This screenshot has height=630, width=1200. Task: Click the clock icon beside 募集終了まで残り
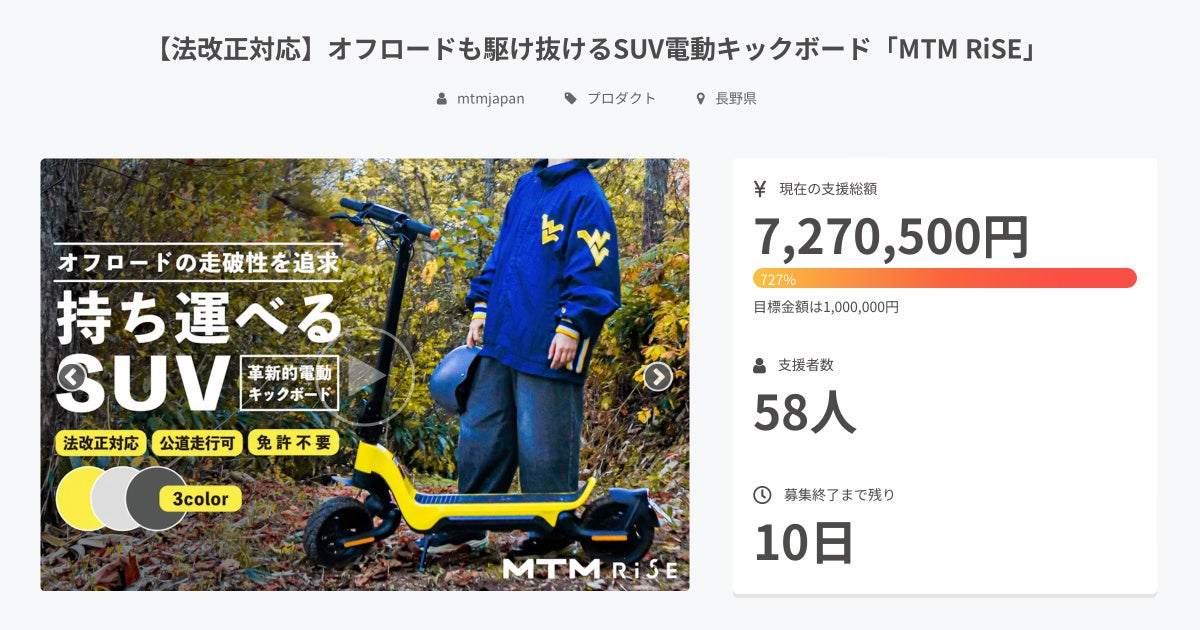click(762, 494)
